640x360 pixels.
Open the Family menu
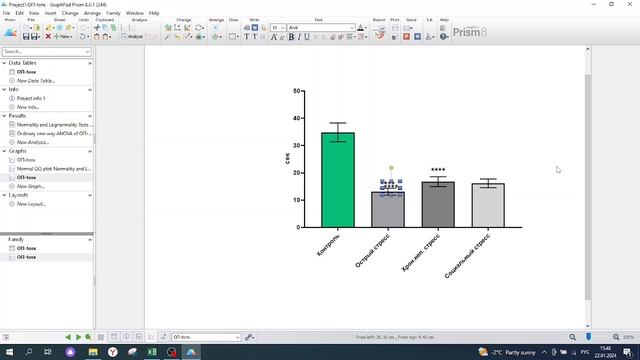tap(113, 13)
